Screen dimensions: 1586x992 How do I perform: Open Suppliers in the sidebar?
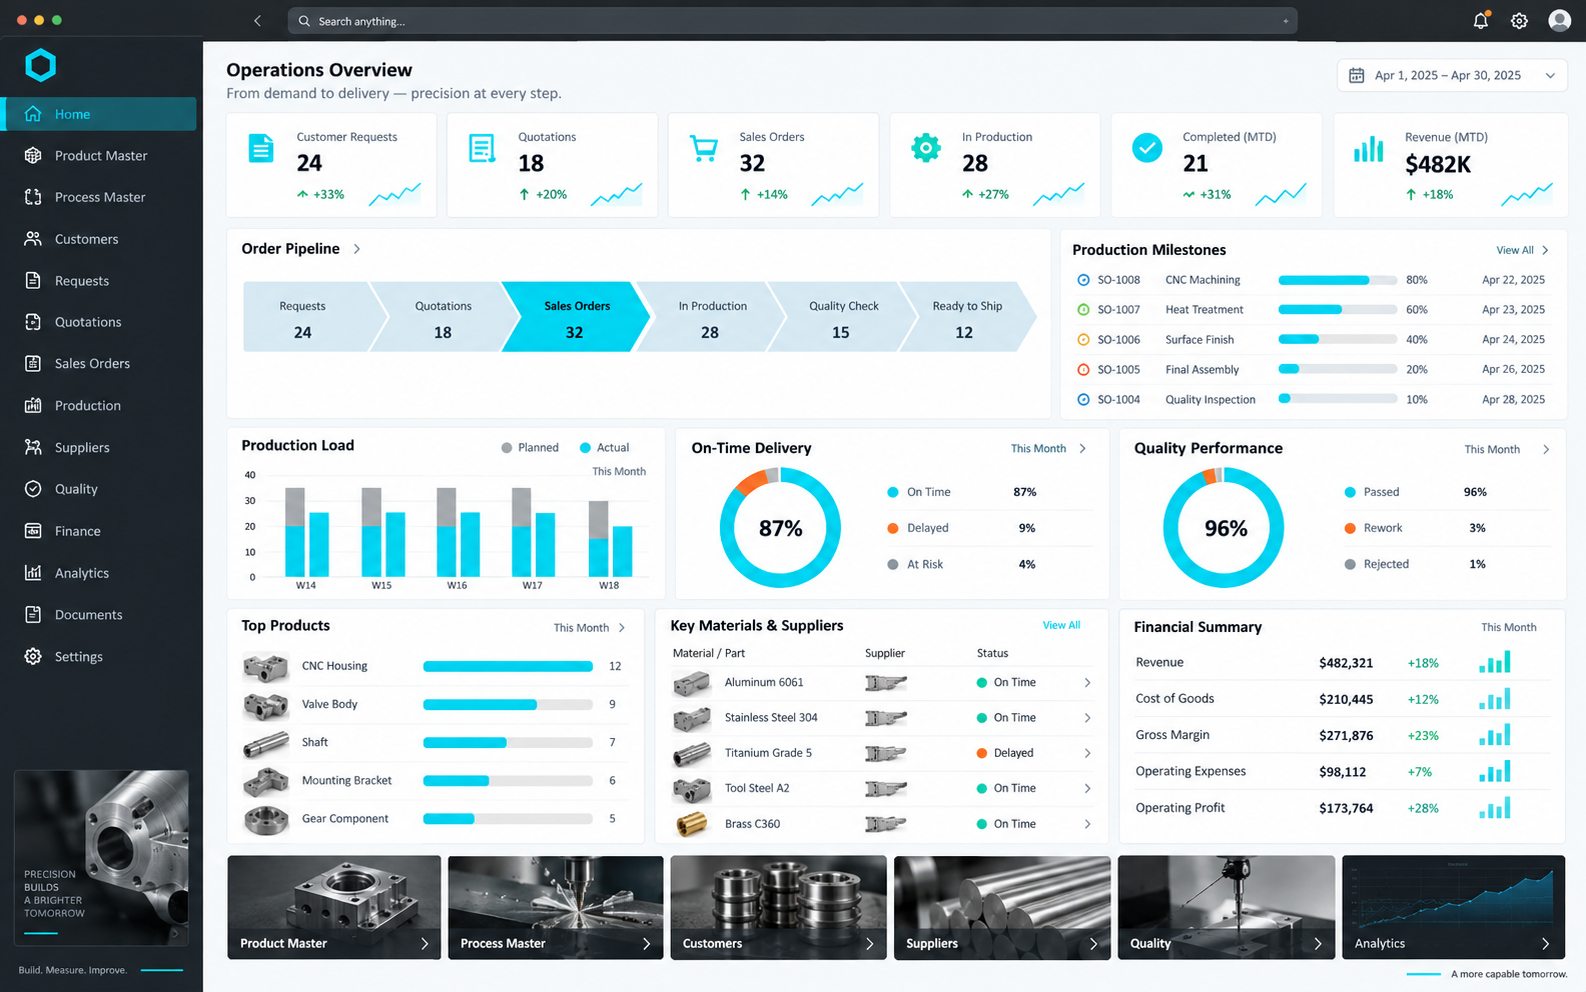pyautogui.click(x=100, y=448)
